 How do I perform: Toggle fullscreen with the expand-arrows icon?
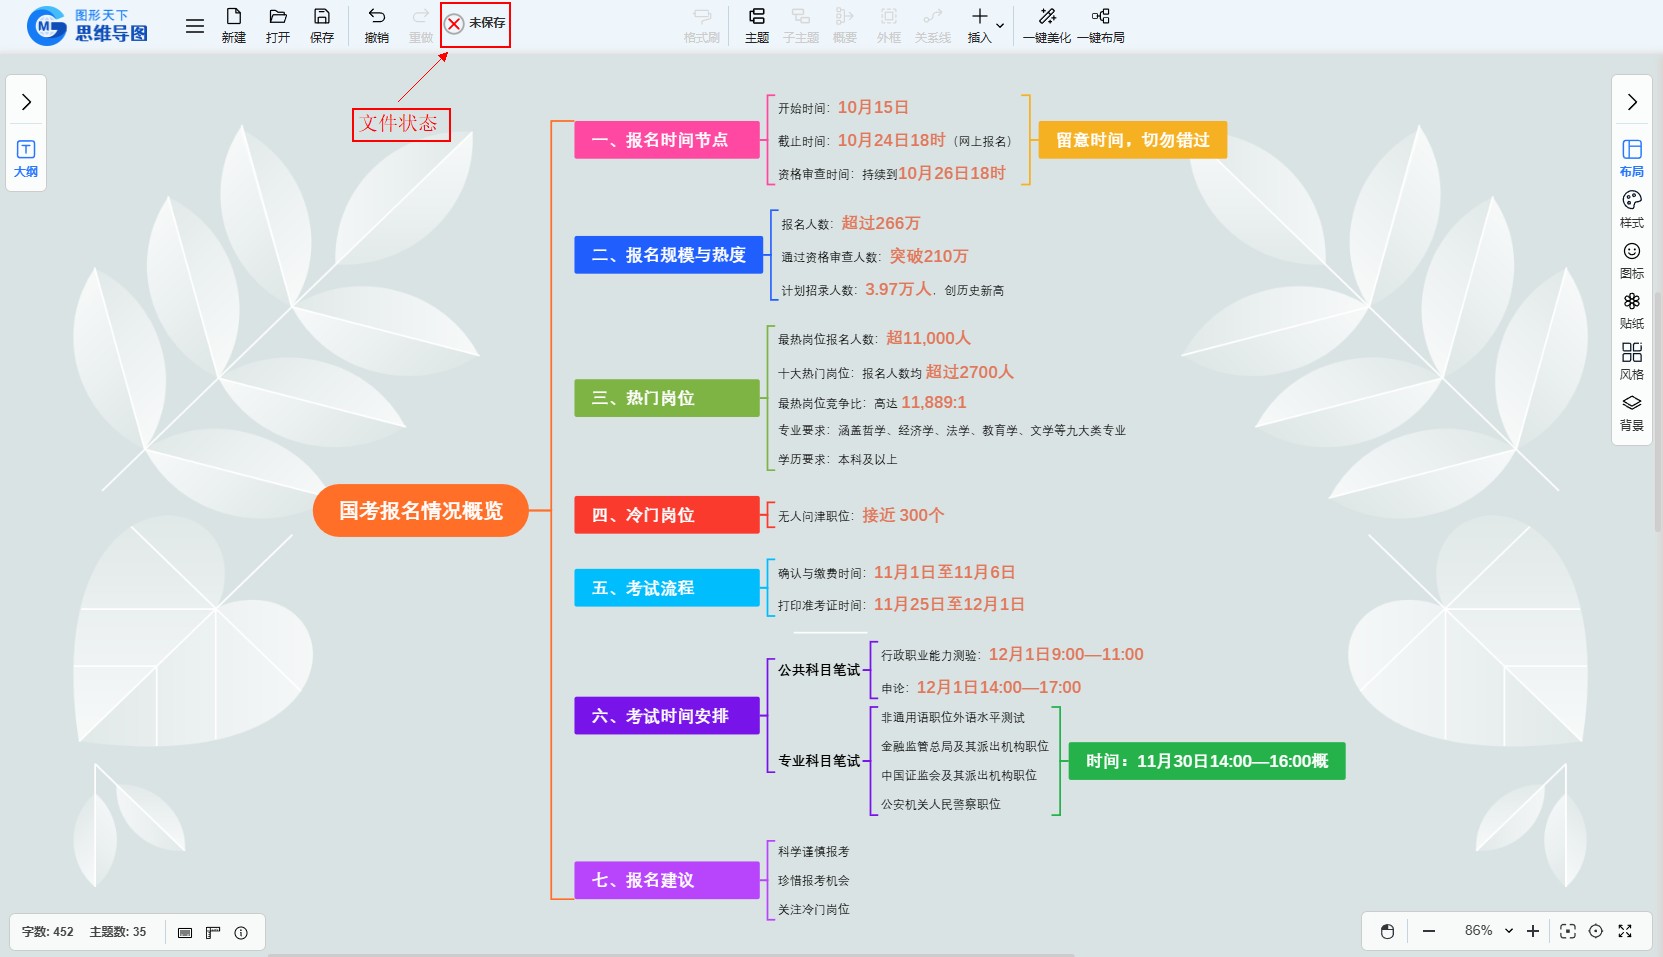tap(1625, 932)
